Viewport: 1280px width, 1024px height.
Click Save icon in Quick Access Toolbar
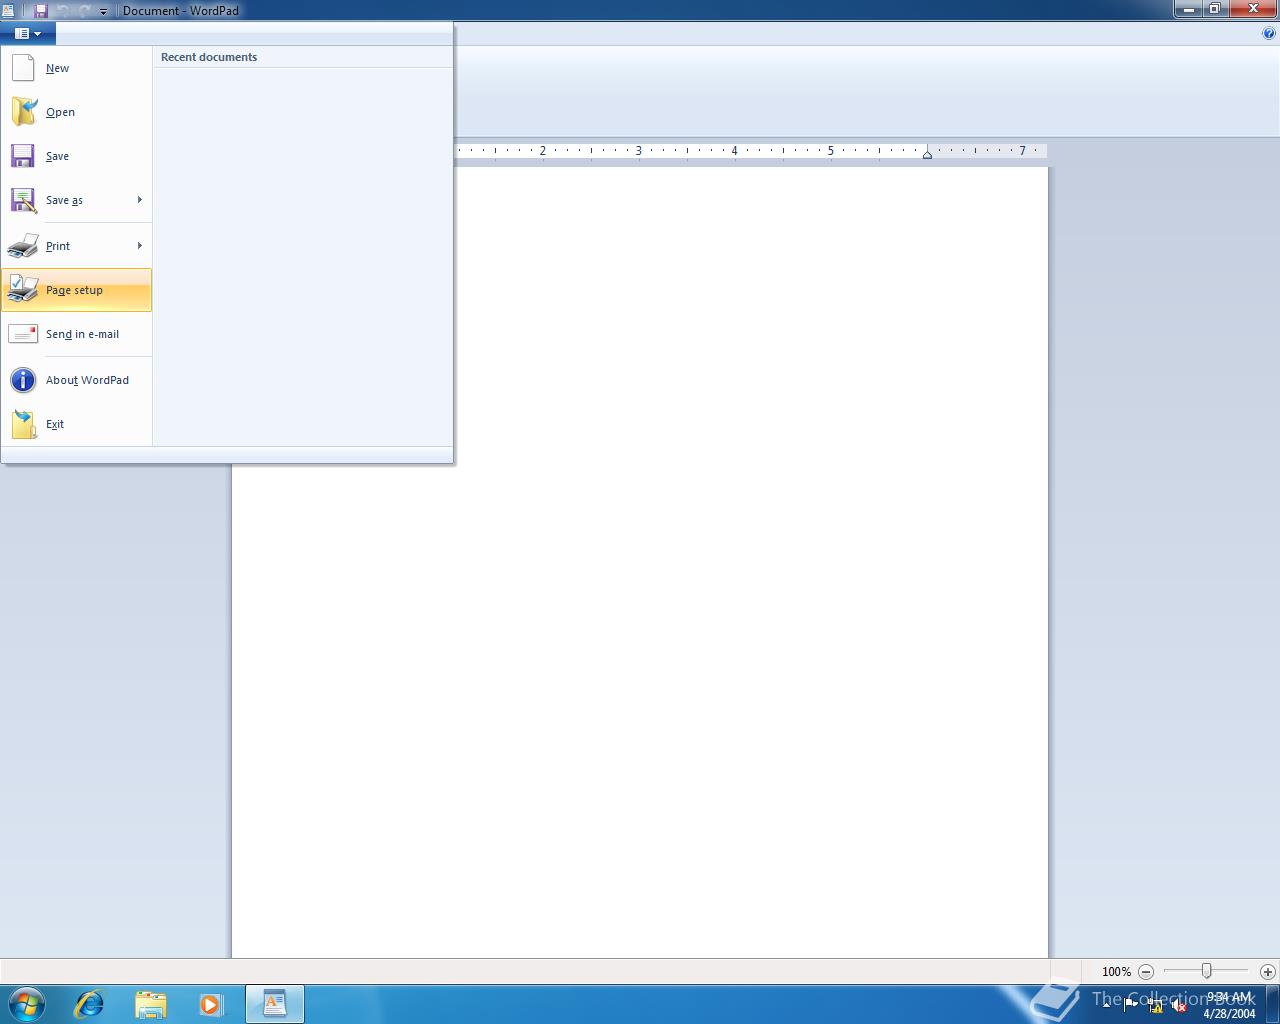[41, 10]
